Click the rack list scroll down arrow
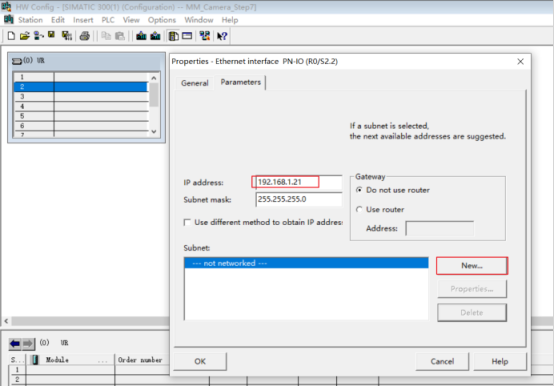554x386 pixels. click(154, 131)
